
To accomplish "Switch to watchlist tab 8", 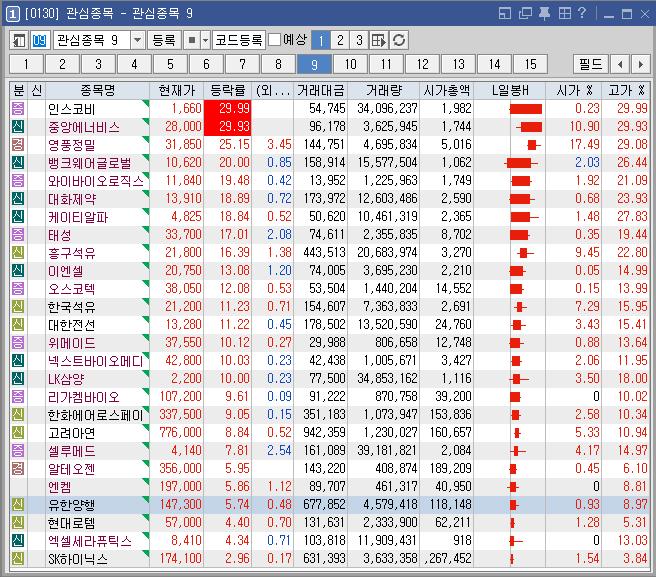I will (x=279, y=64).
